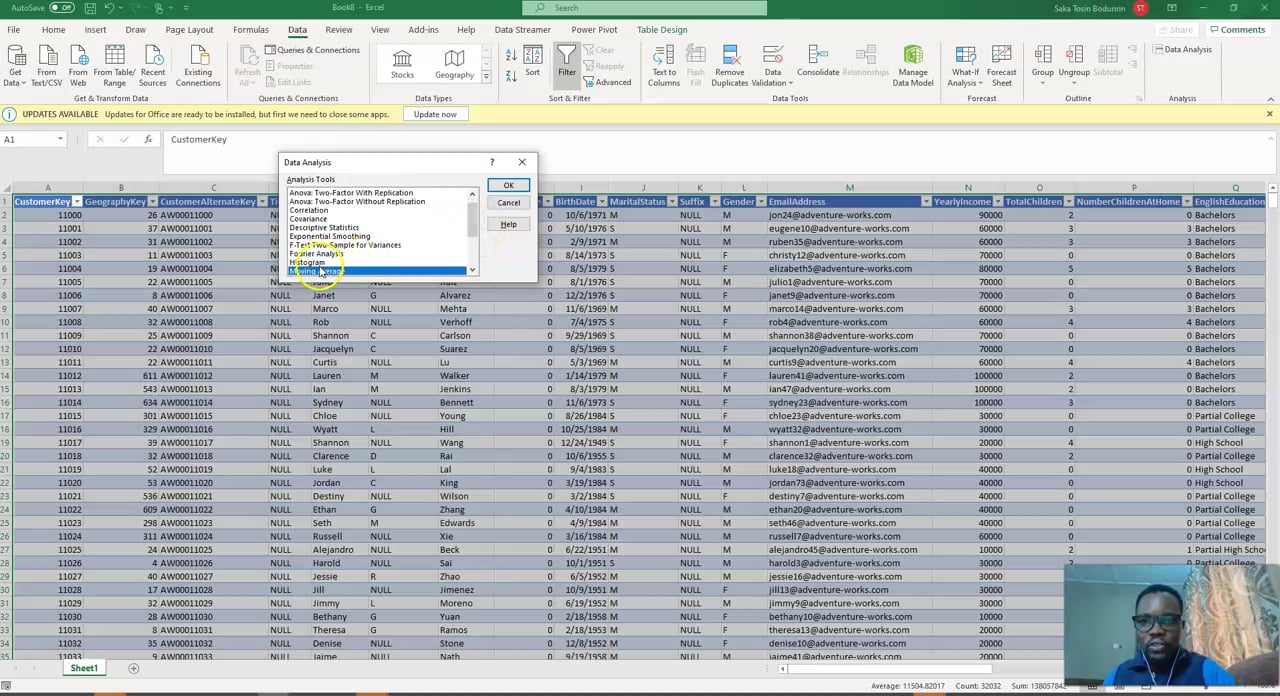The width and height of the screenshot is (1280, 696).
Task: Click OK in Data Analysis dialog
Action: (x=508, y=186)
